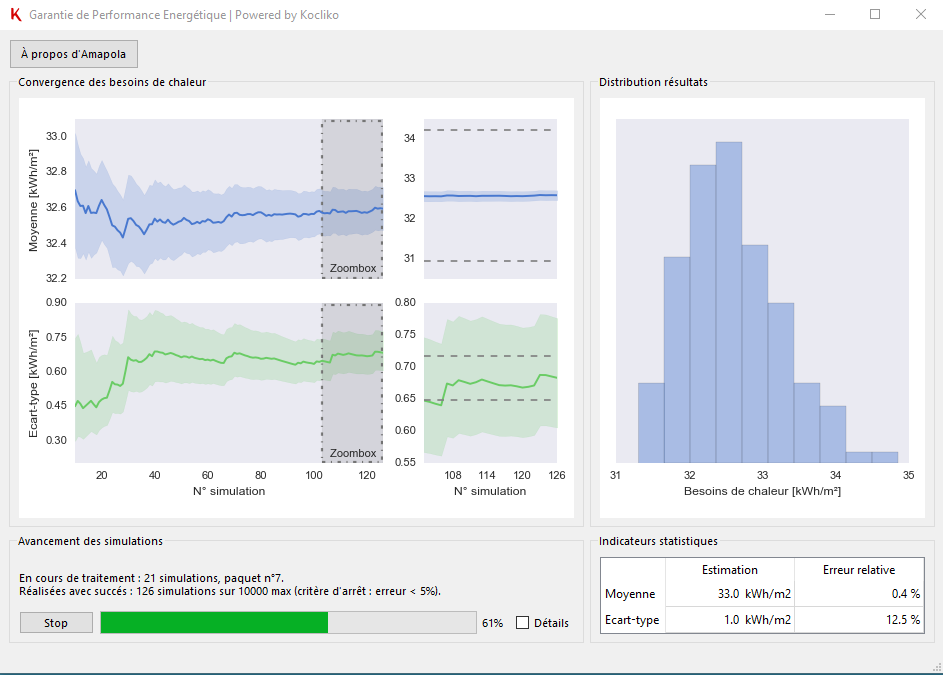943x675 pixels.
Task: Click the 'Avancement des simulations' group title
Action: pos(90,541)
